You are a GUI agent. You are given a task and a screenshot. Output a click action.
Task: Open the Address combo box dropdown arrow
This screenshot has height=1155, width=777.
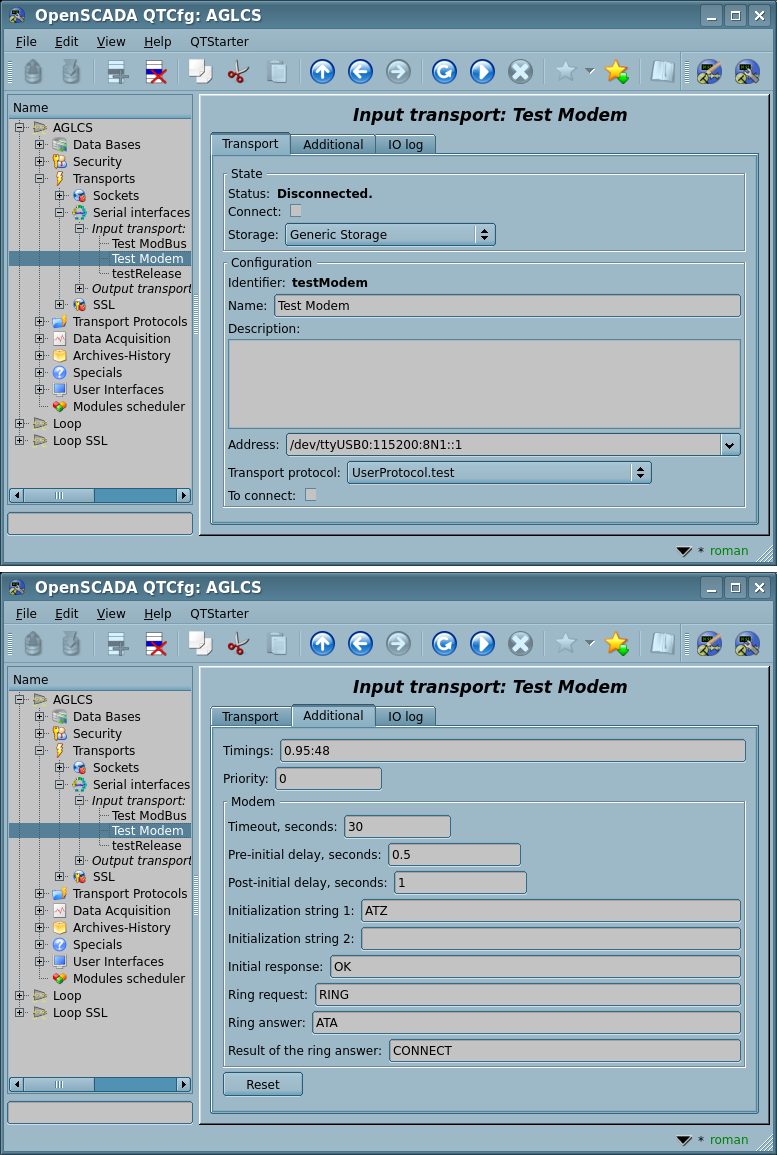729,445
